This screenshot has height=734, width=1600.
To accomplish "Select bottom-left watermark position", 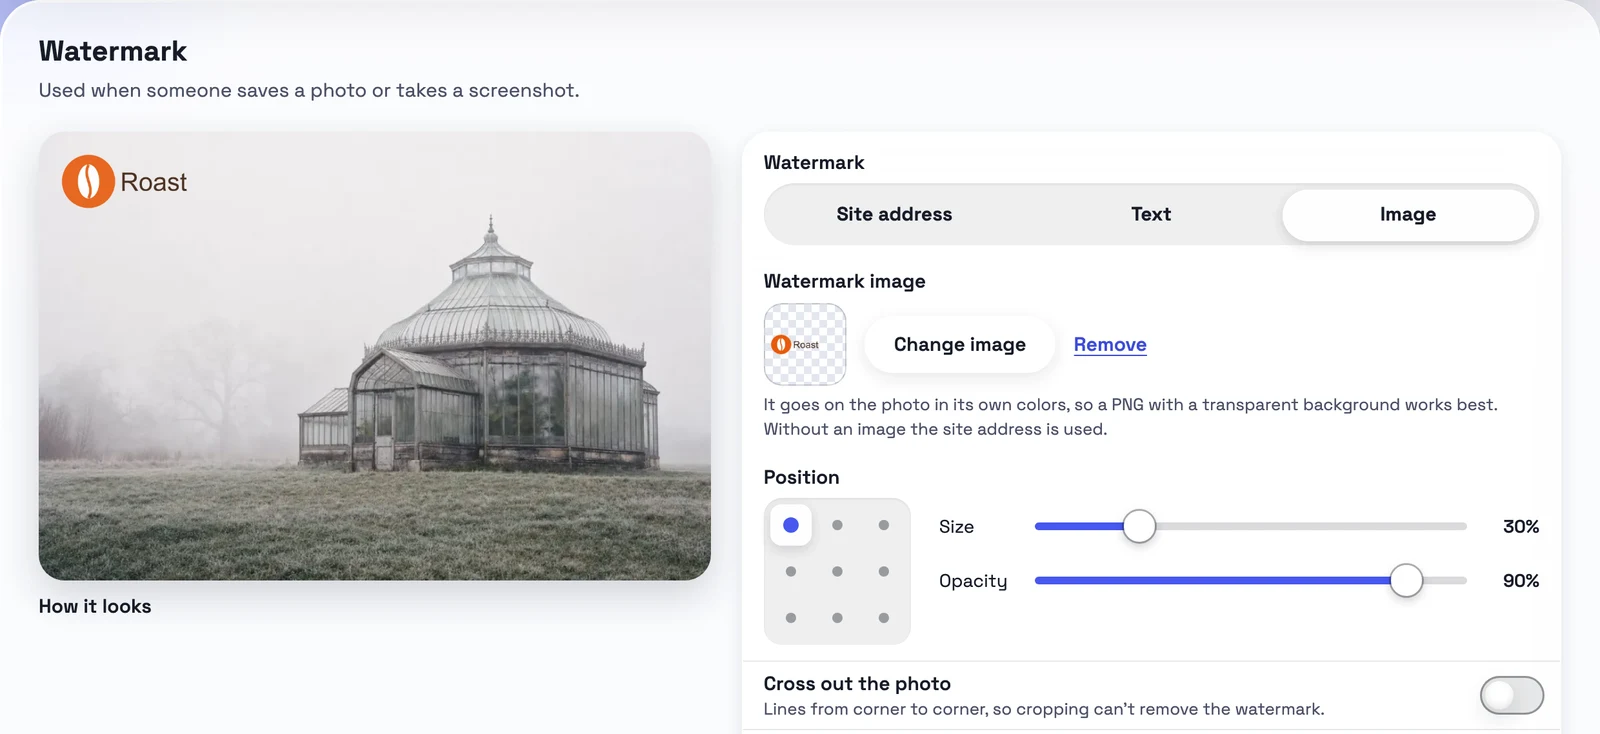I will [791, 618].
